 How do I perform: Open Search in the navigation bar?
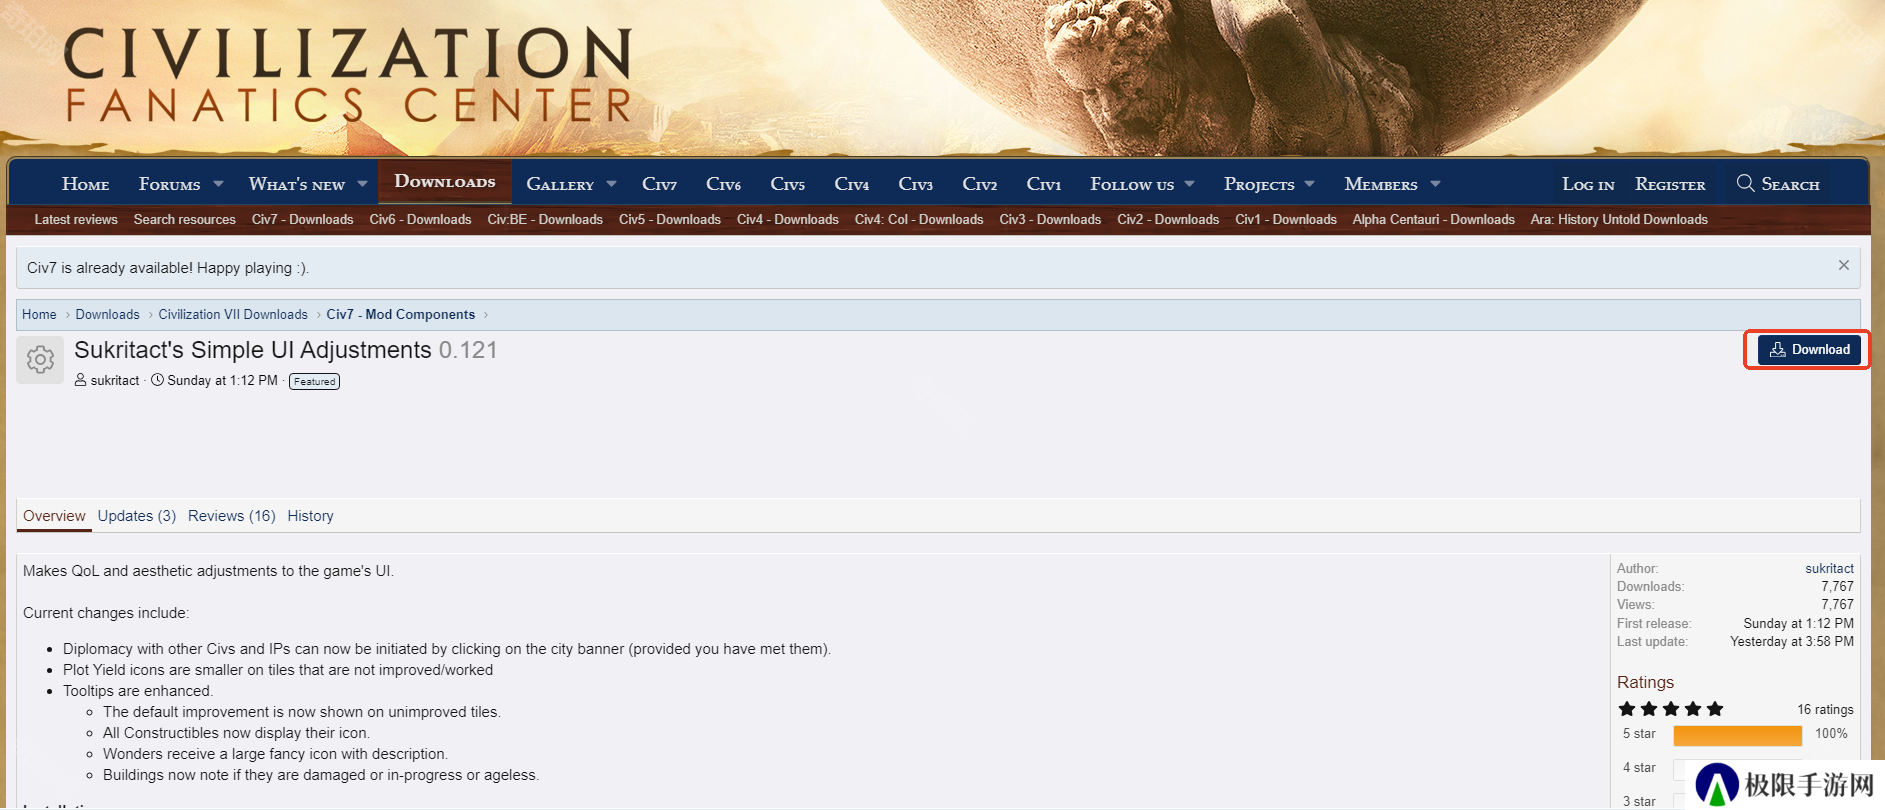(1778, 184)
